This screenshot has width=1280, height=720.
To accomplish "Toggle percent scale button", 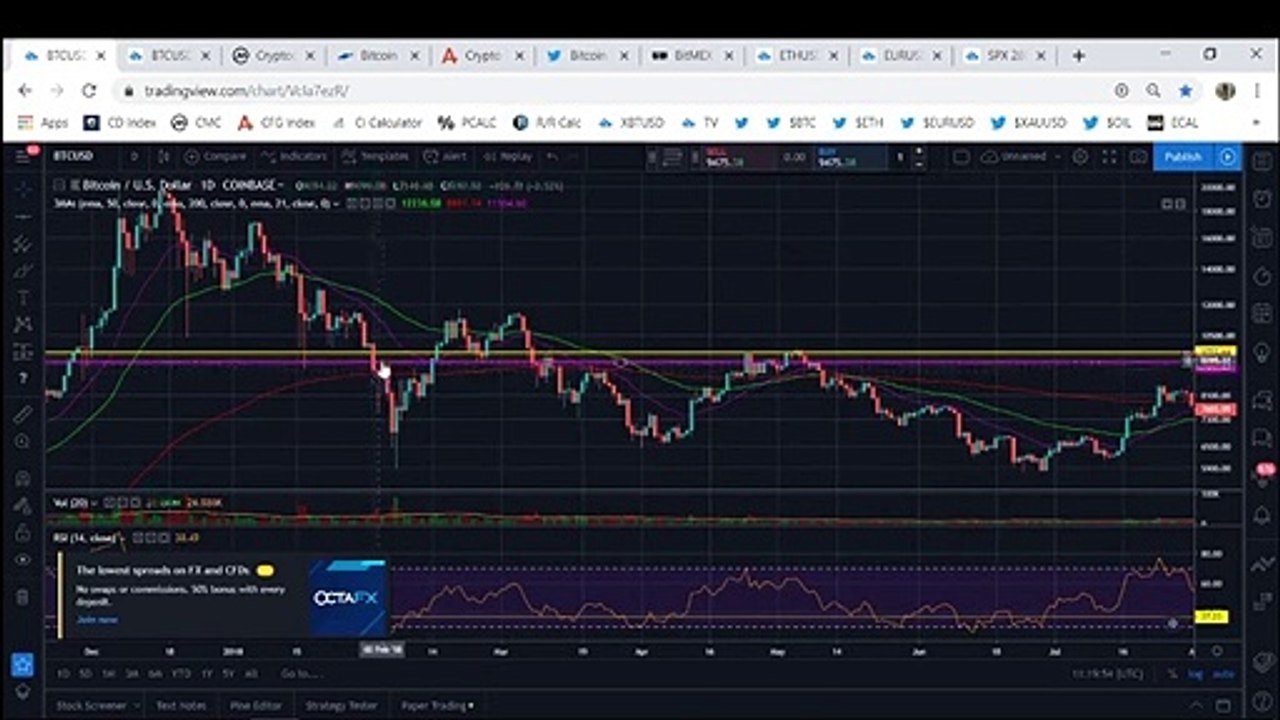I will pos(1172,674).
